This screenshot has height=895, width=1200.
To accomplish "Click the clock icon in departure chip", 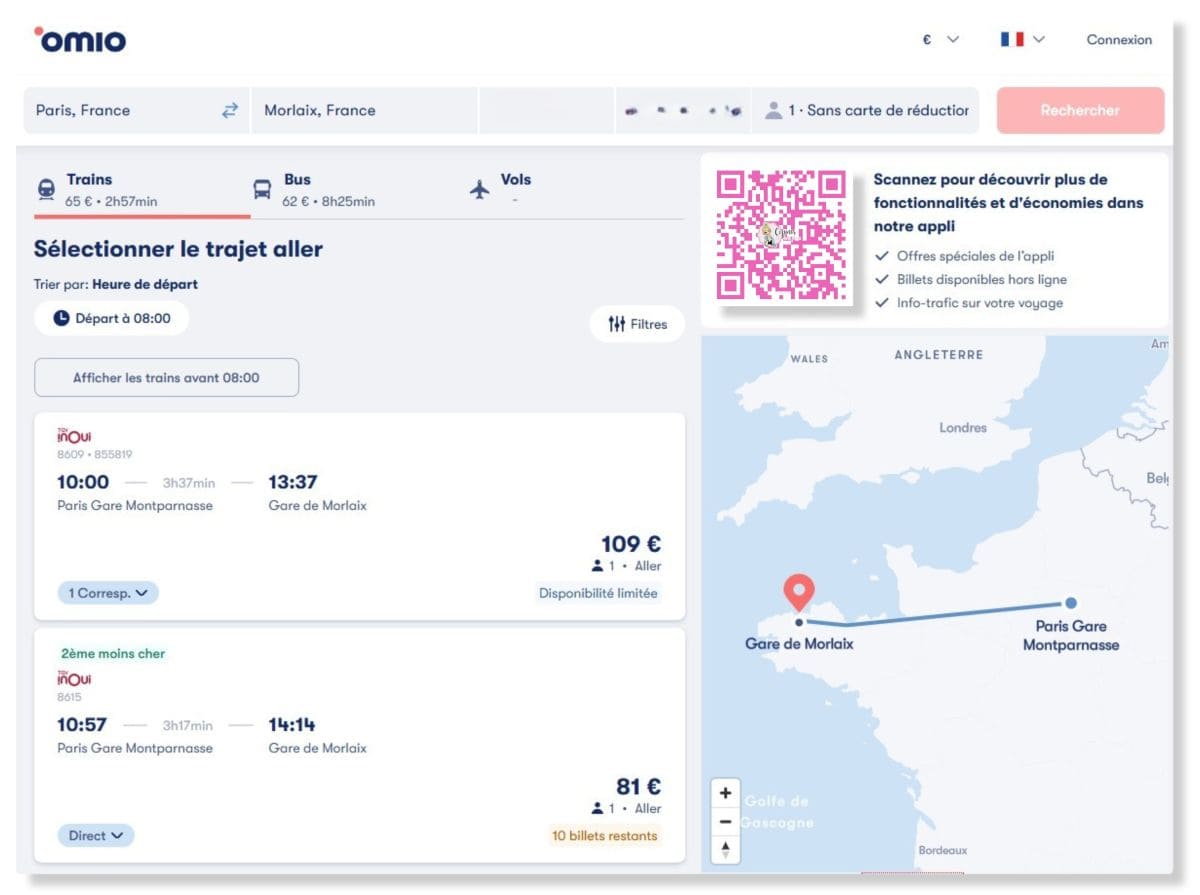I will (x=61, y=318).
